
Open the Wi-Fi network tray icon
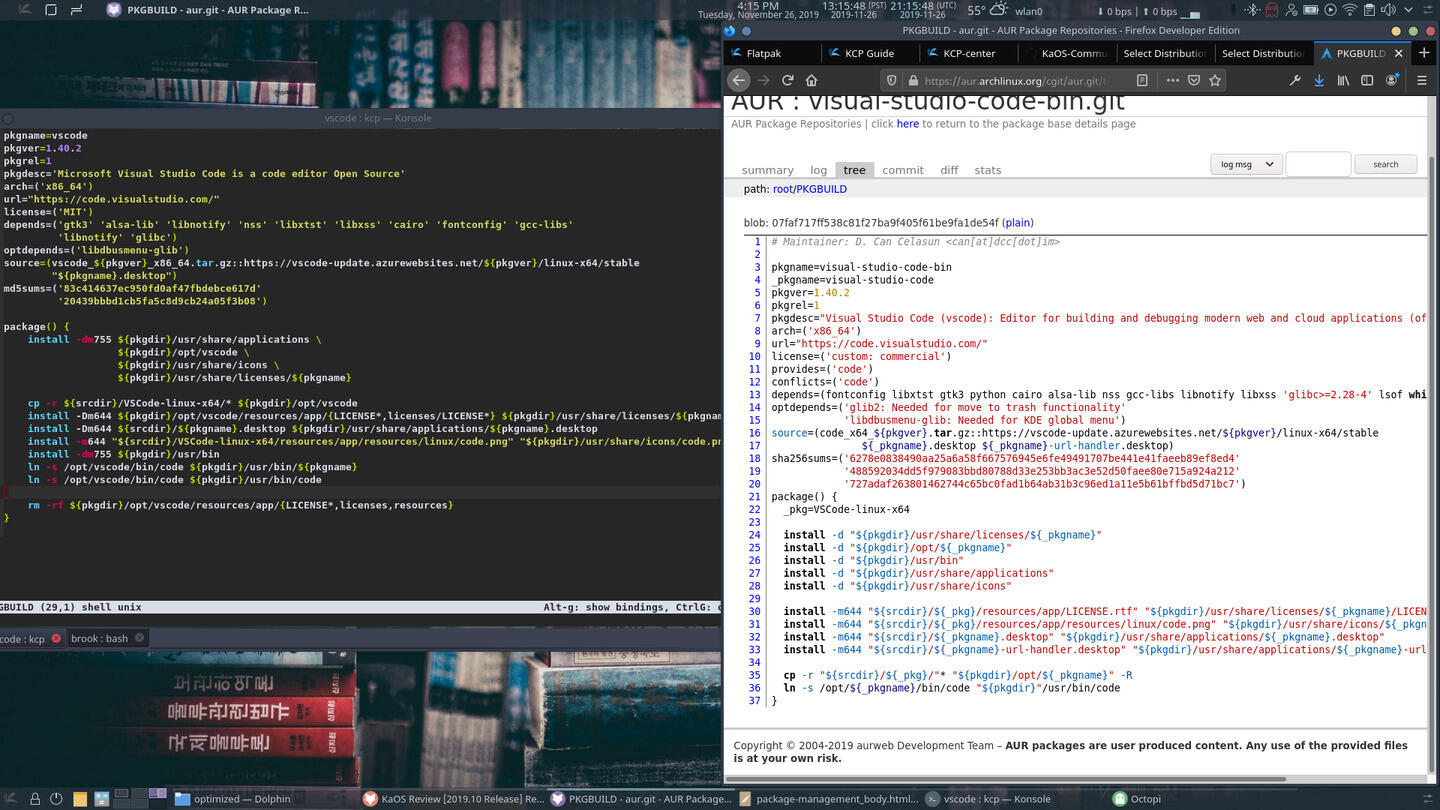[1349, 10]
